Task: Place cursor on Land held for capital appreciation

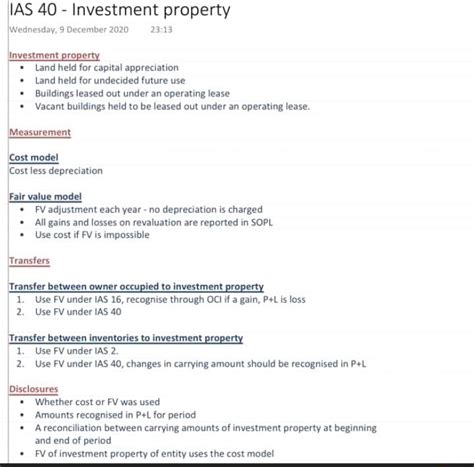Action: coord(107,68)
